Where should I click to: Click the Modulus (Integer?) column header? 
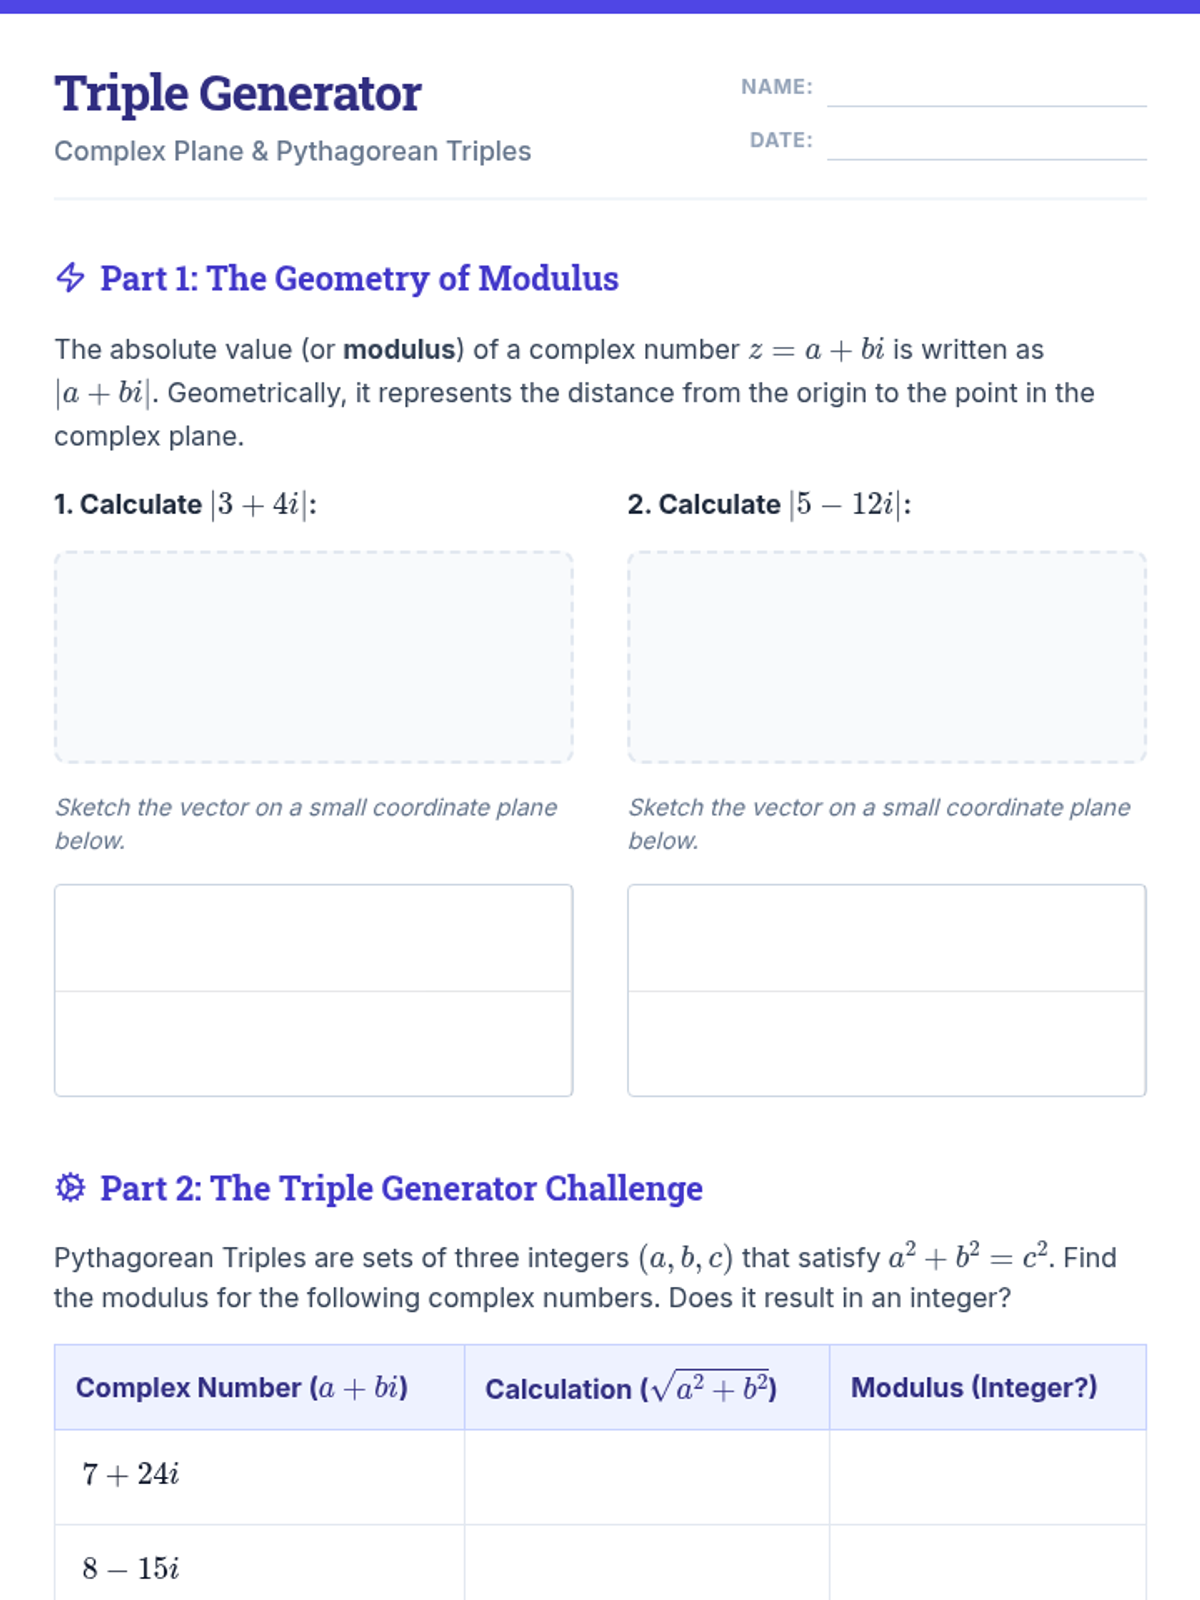tap(987, 1387)
